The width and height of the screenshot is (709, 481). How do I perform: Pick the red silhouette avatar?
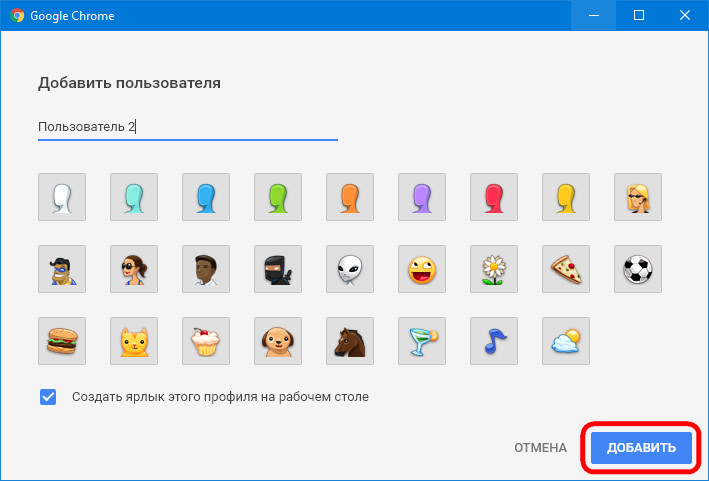[494, 197]
